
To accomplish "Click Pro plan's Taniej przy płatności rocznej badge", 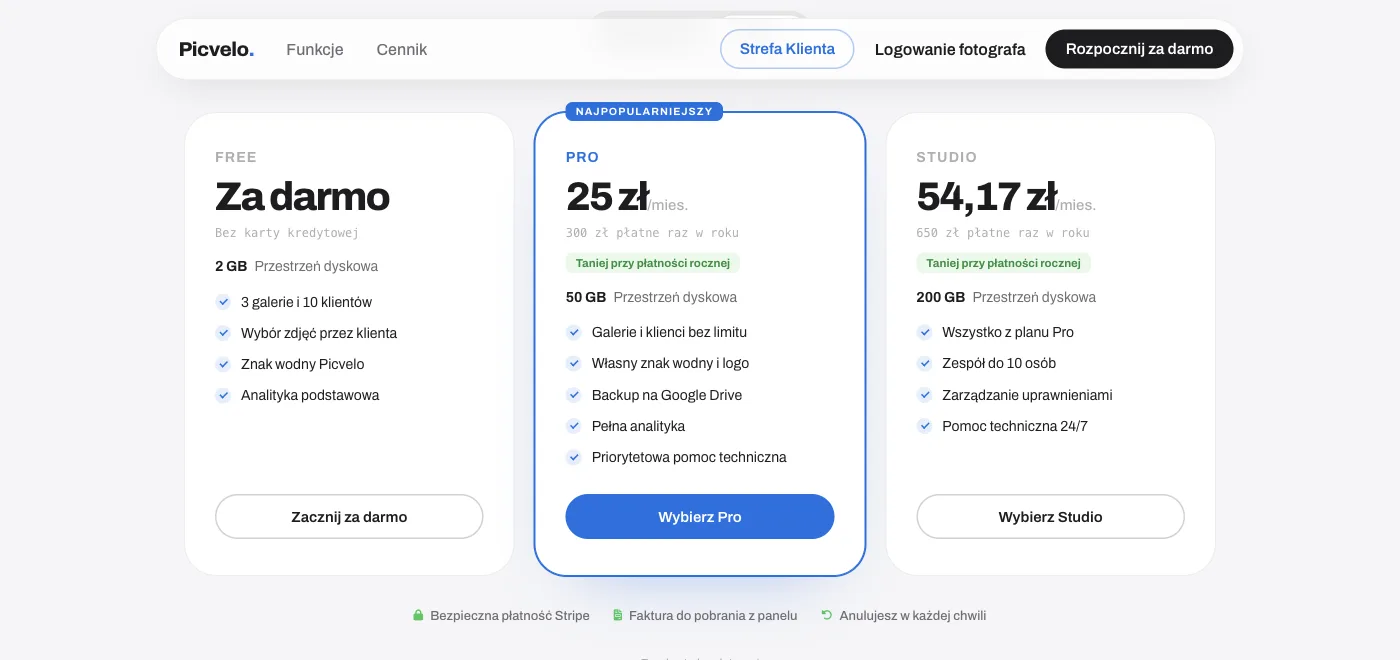I will 653,263.
